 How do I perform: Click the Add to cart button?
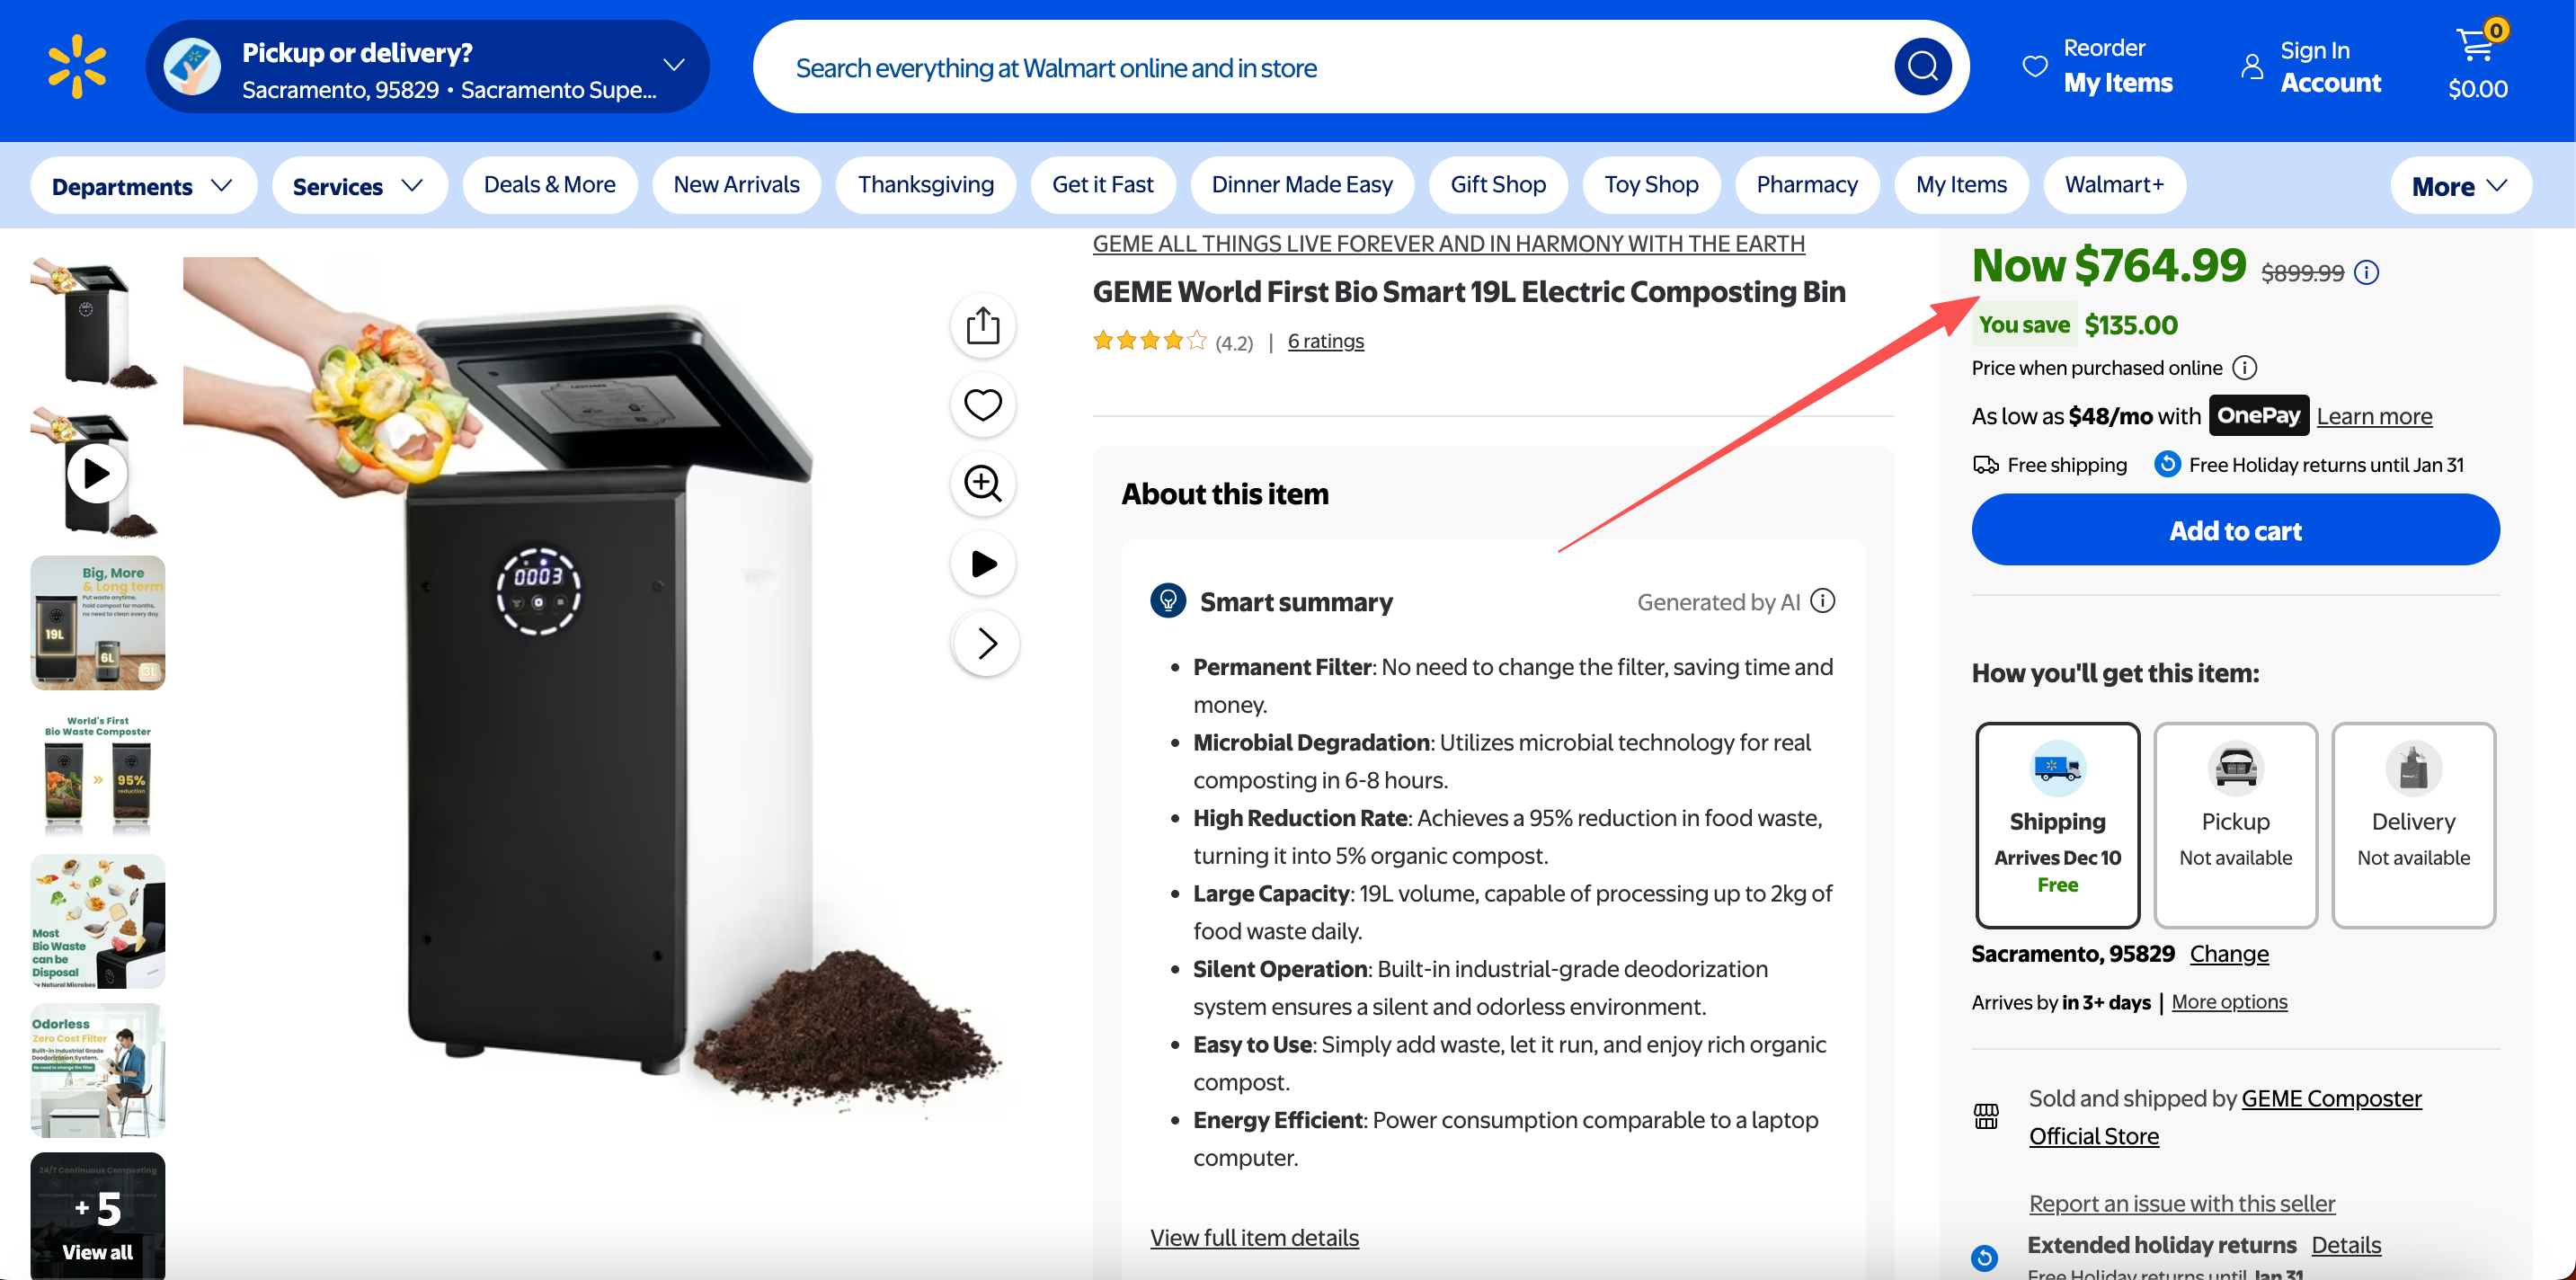pyautogui.click(x=2235, y=530)
